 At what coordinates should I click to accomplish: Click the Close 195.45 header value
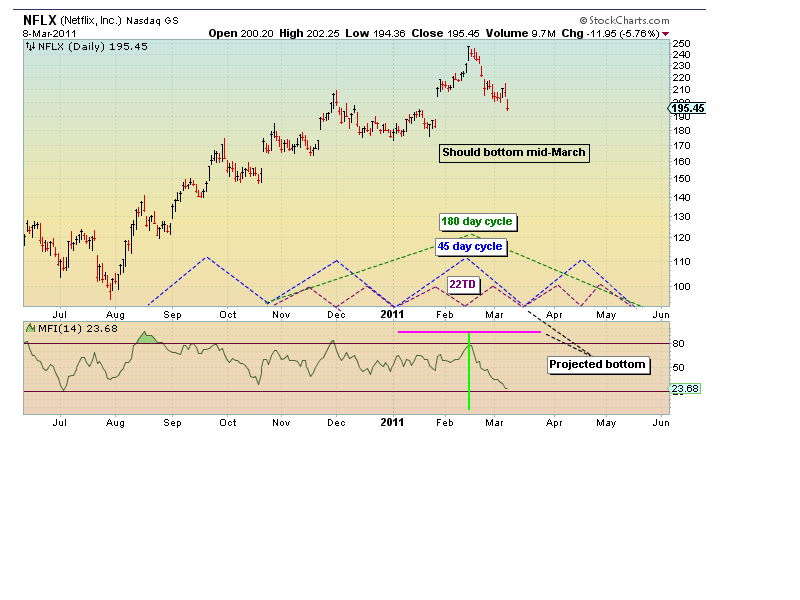tap(445, 34)
